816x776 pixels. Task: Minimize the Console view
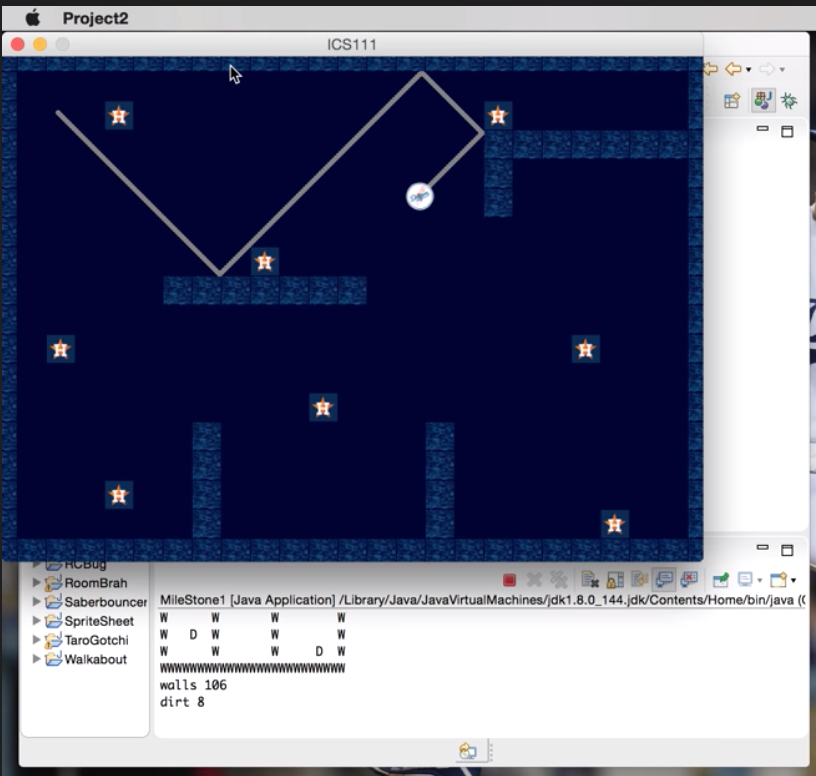(762, 547)
